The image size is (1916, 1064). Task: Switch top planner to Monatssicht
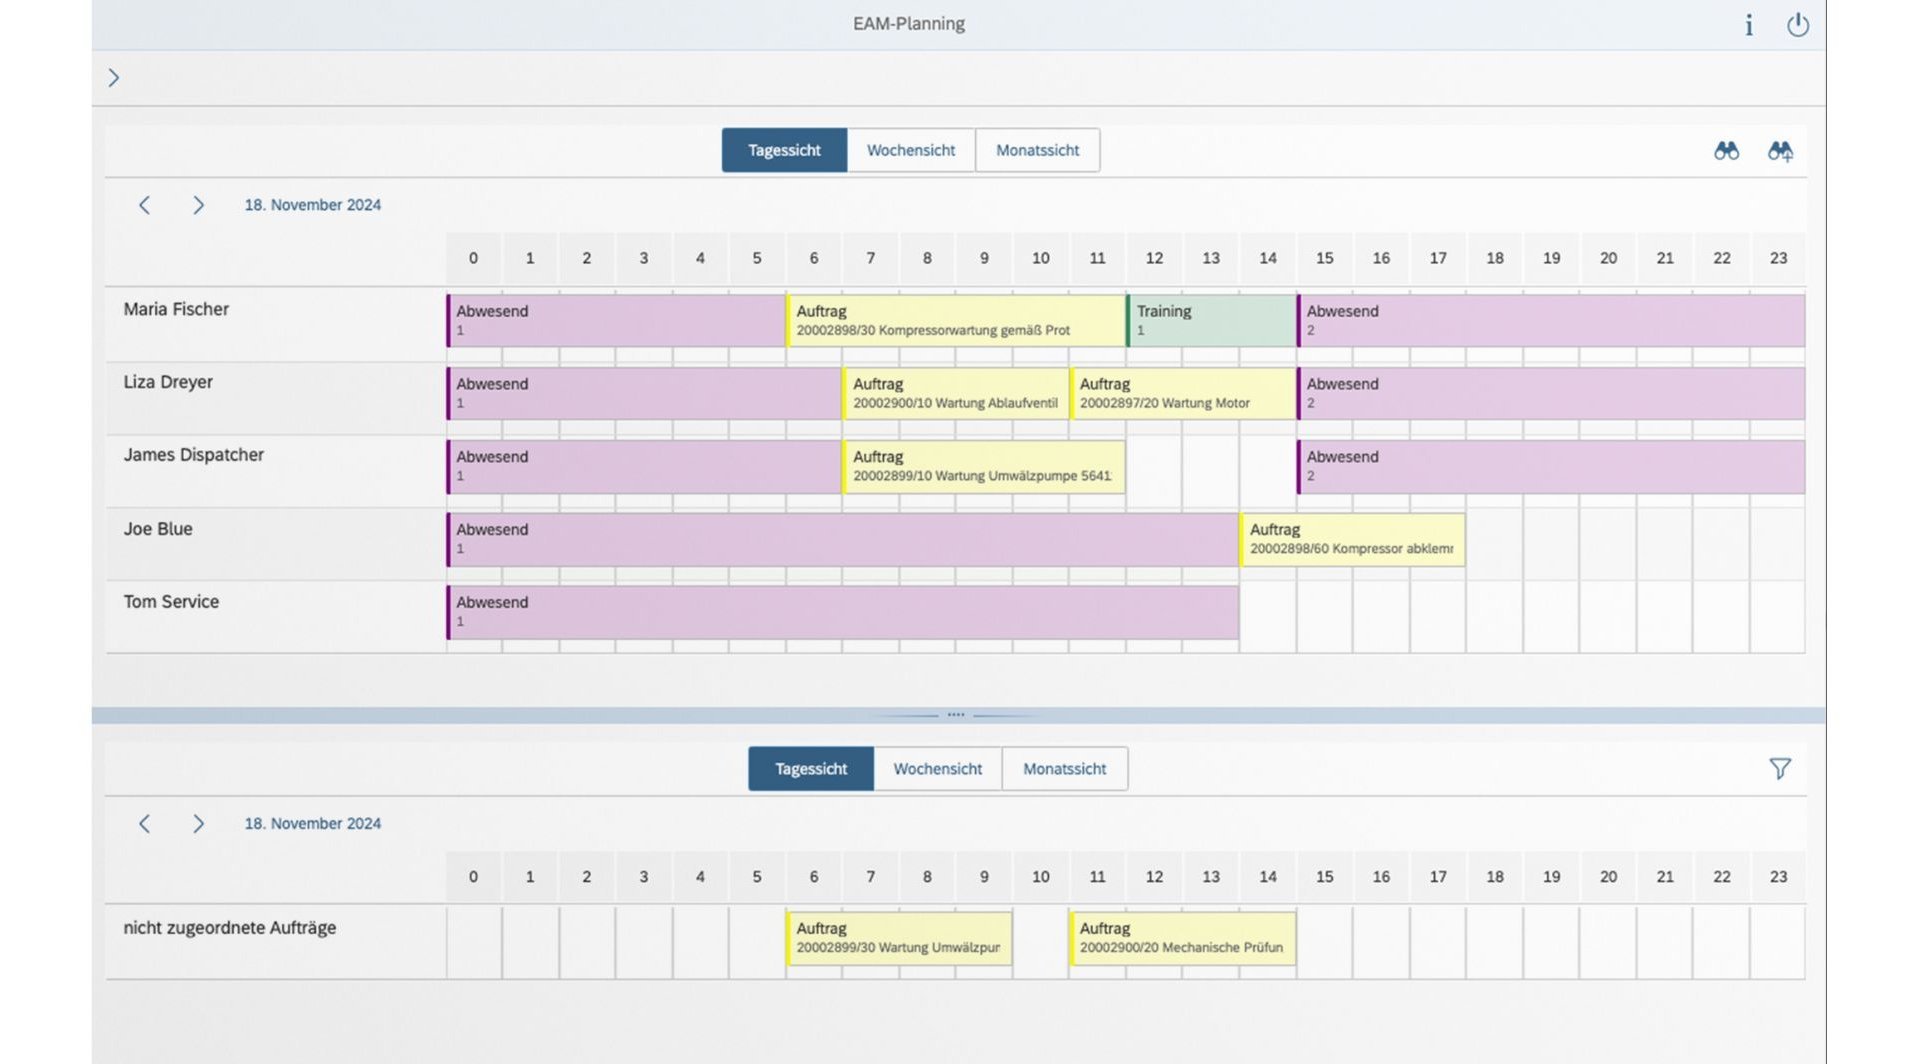(1037, 150)
